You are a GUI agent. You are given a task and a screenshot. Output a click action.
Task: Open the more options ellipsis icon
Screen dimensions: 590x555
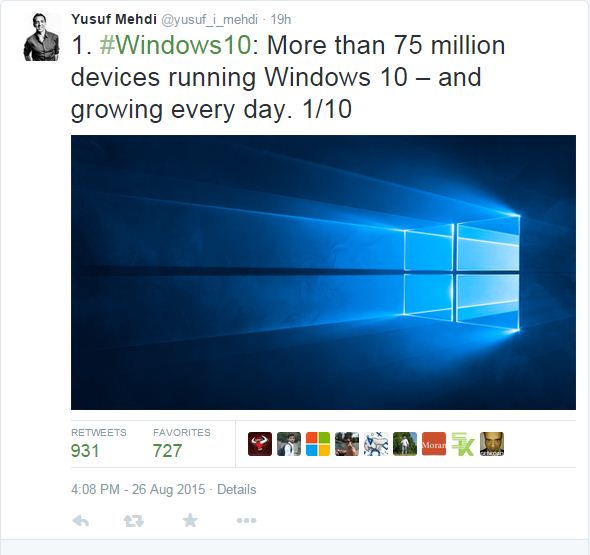(246, 521)
